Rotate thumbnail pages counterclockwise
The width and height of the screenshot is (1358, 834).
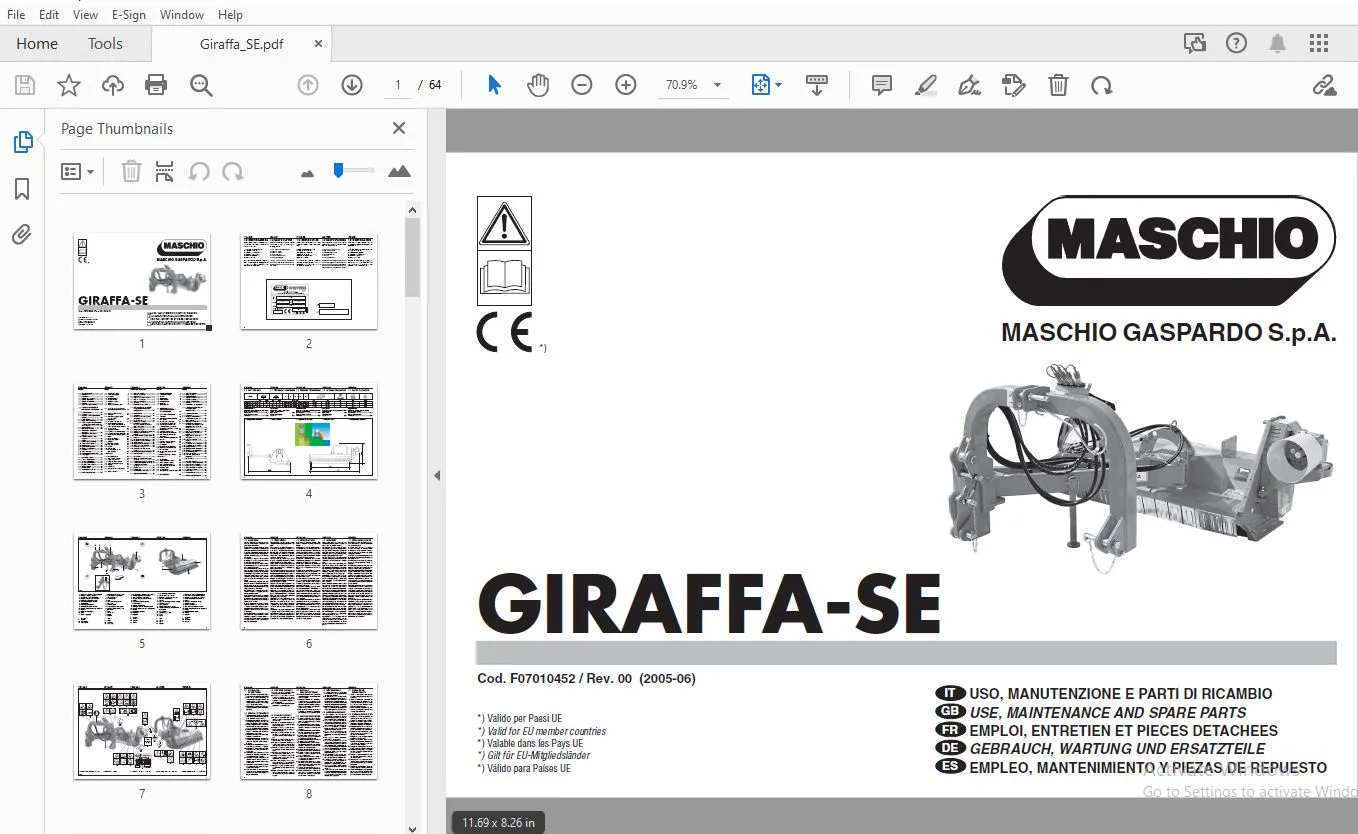199,171
